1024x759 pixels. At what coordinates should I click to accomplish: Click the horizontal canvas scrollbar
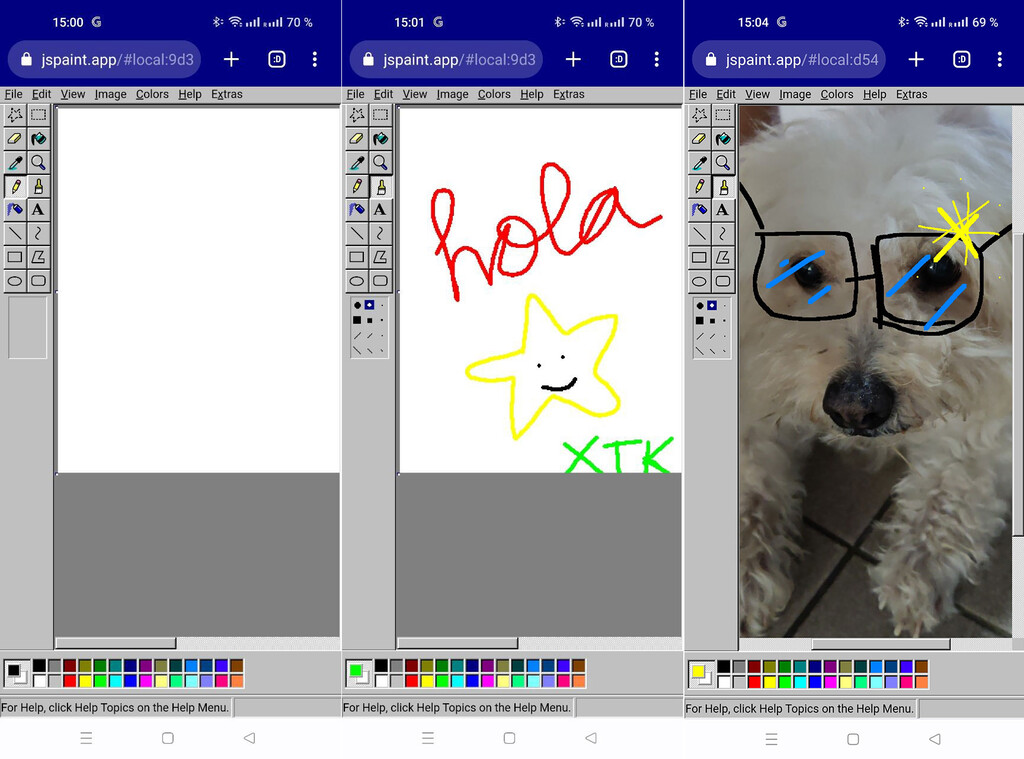tap(115, 643)
